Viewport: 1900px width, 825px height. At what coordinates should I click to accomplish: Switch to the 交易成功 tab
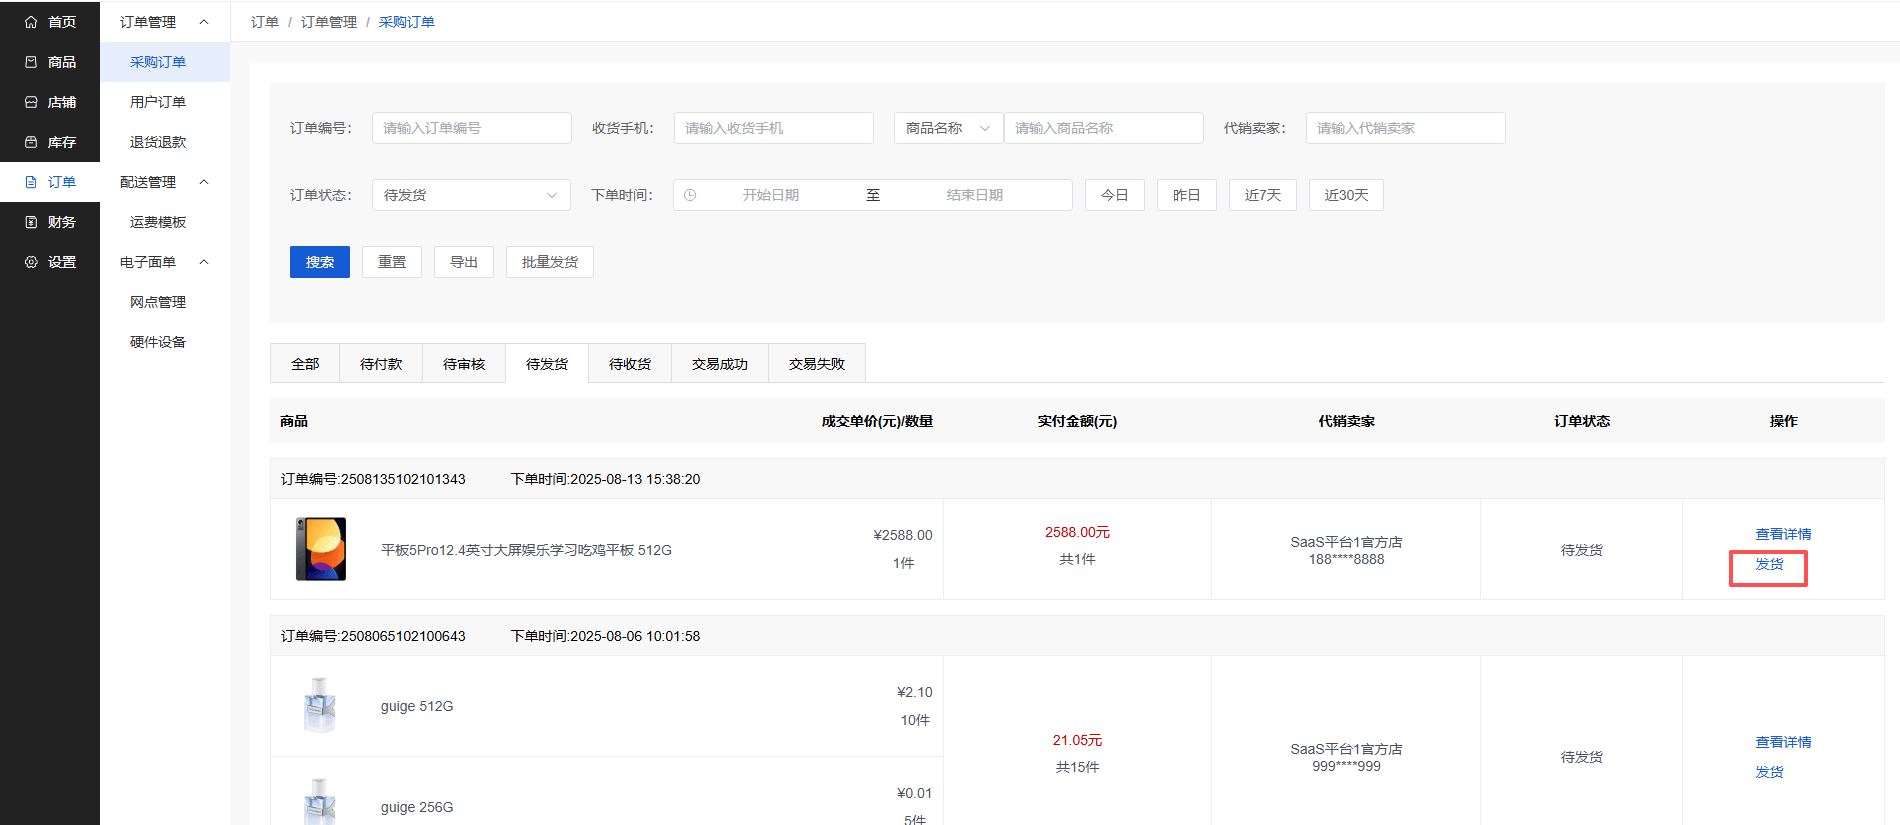point(720,364)
